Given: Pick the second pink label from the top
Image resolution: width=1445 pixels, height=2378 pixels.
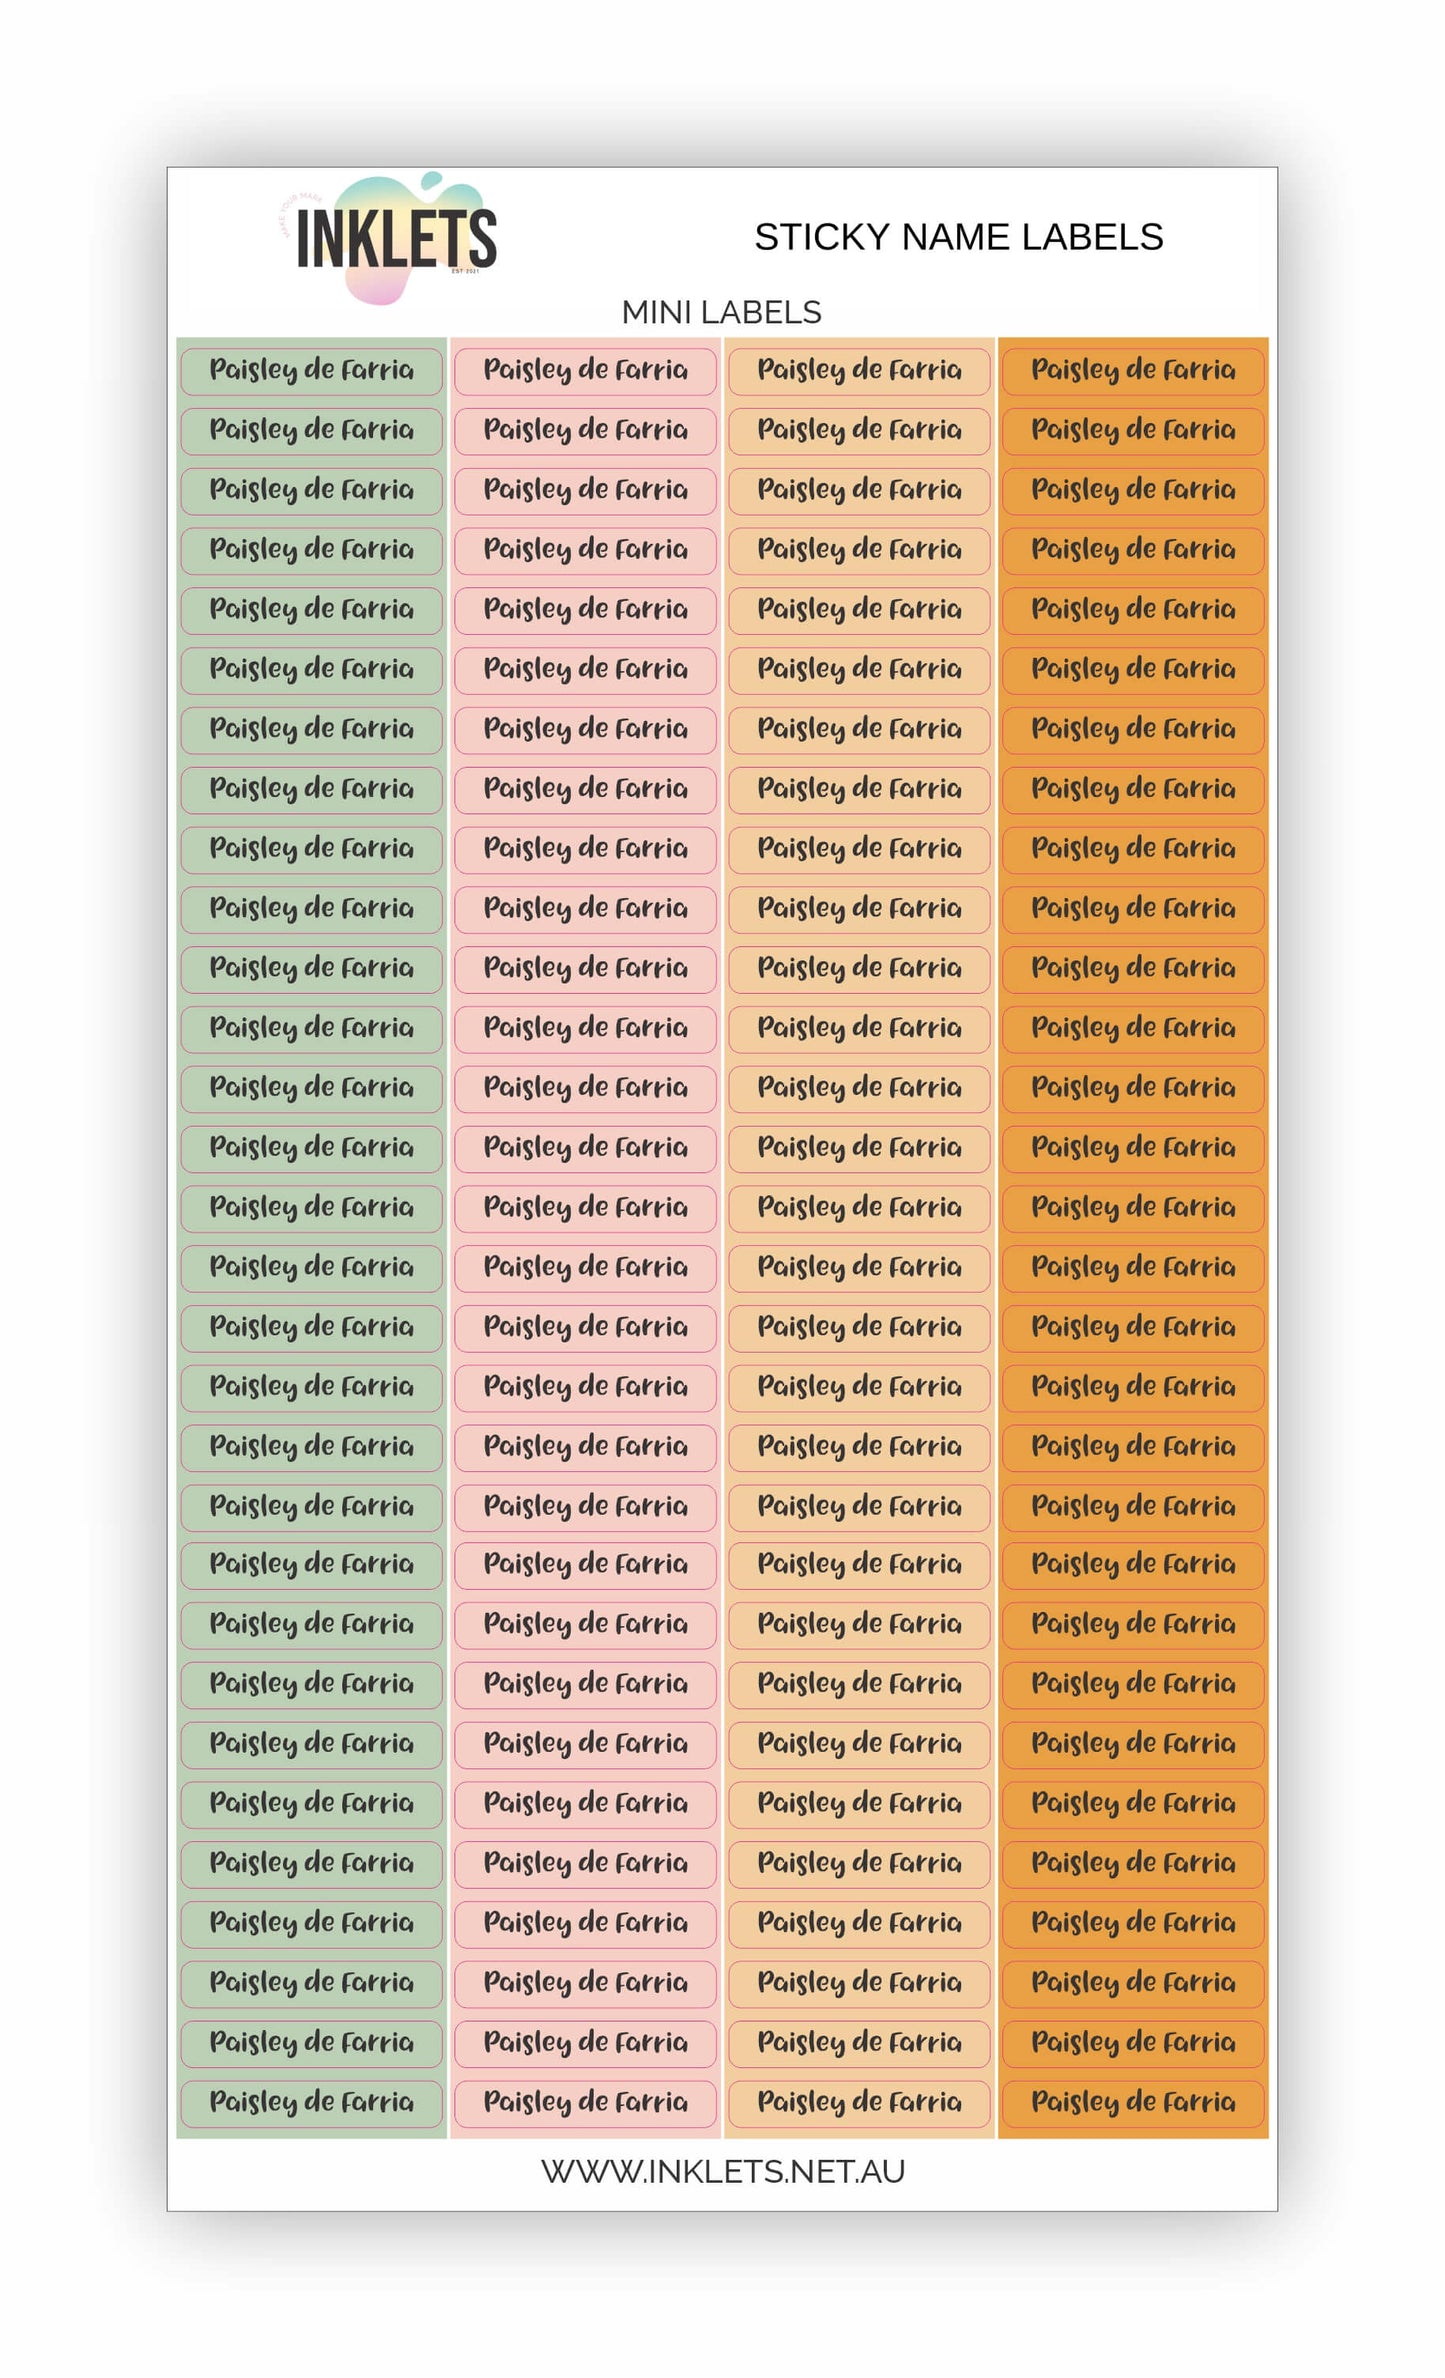Looking at the screenshot, I should [585, 431].
